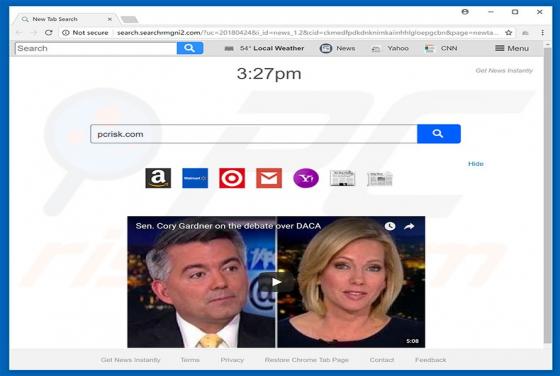Image resolution: width=560 pixels, height=376 pixels.
Task: Open the Feedback footer link
Action: tap(431, 360)
